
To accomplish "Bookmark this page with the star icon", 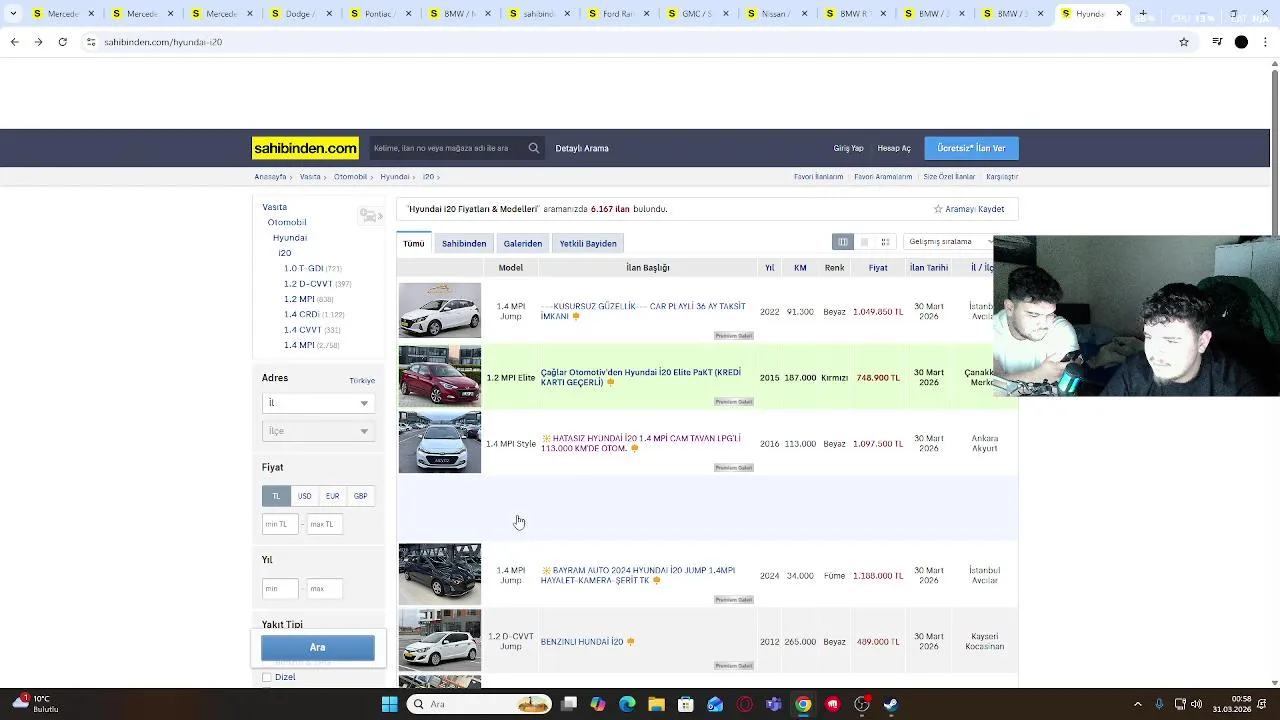I will click(1184, 42).
